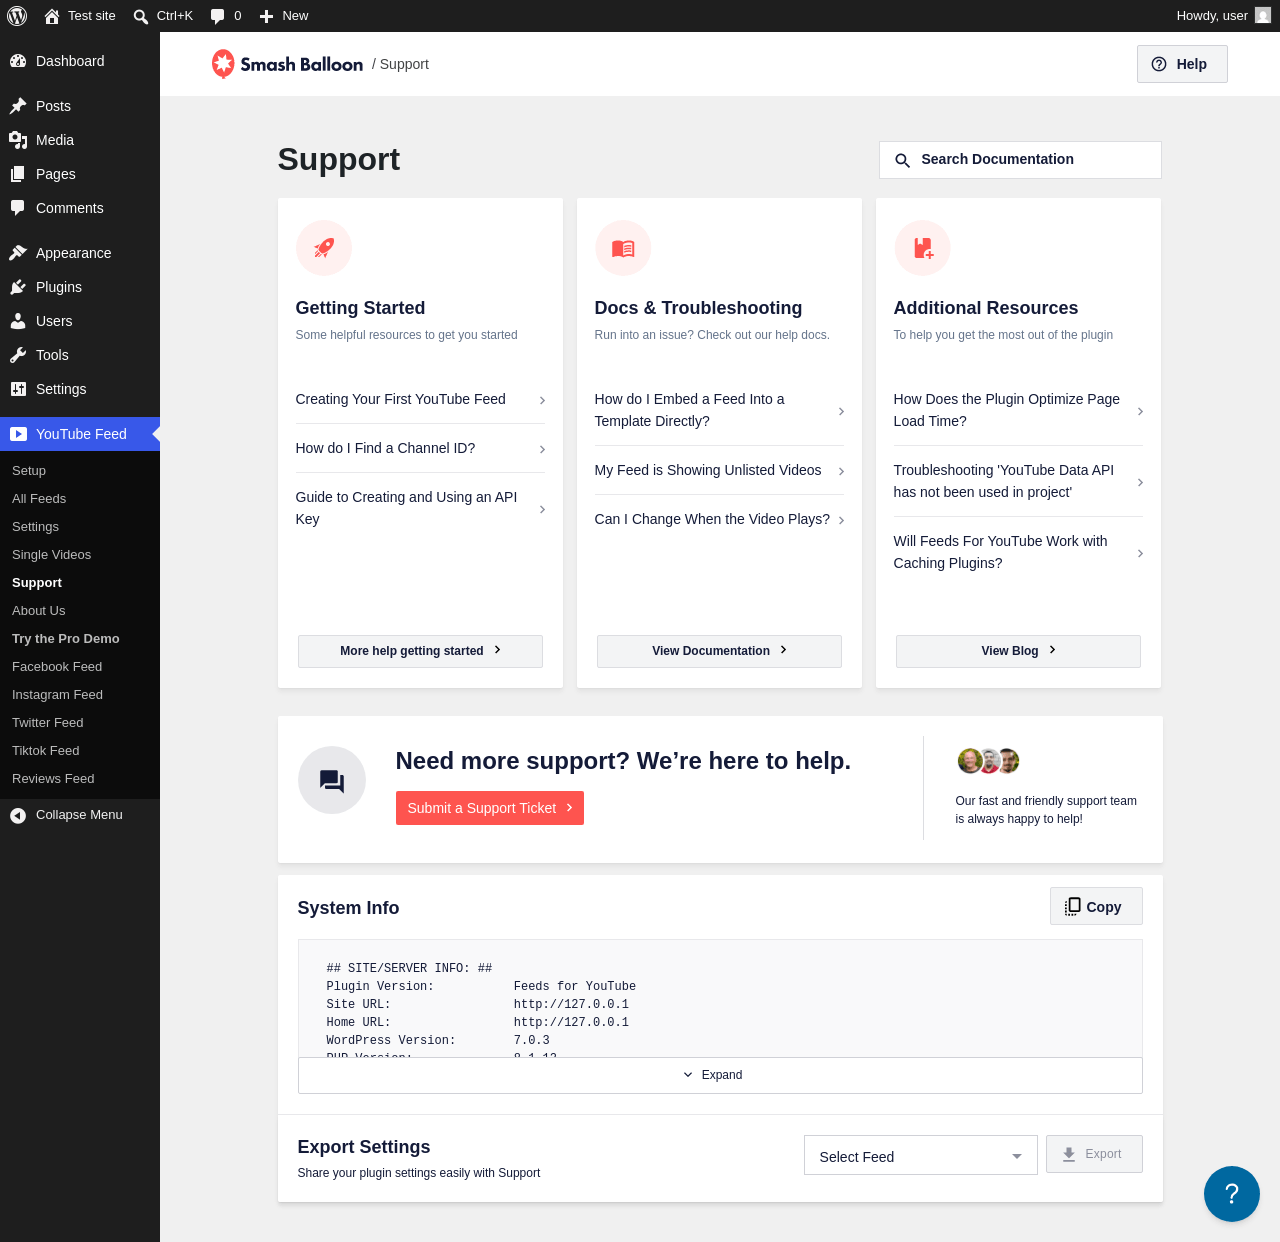Open 'Can I Change When the Video Plays?' chevron
The width and height of the screenshot is (1280, 1242).
pyautogui.click(x=841, y=520)
